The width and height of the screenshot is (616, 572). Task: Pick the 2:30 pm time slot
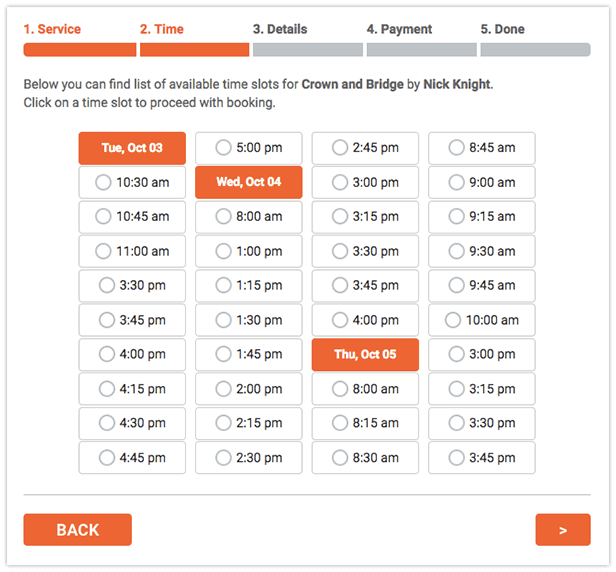[249, 458]
